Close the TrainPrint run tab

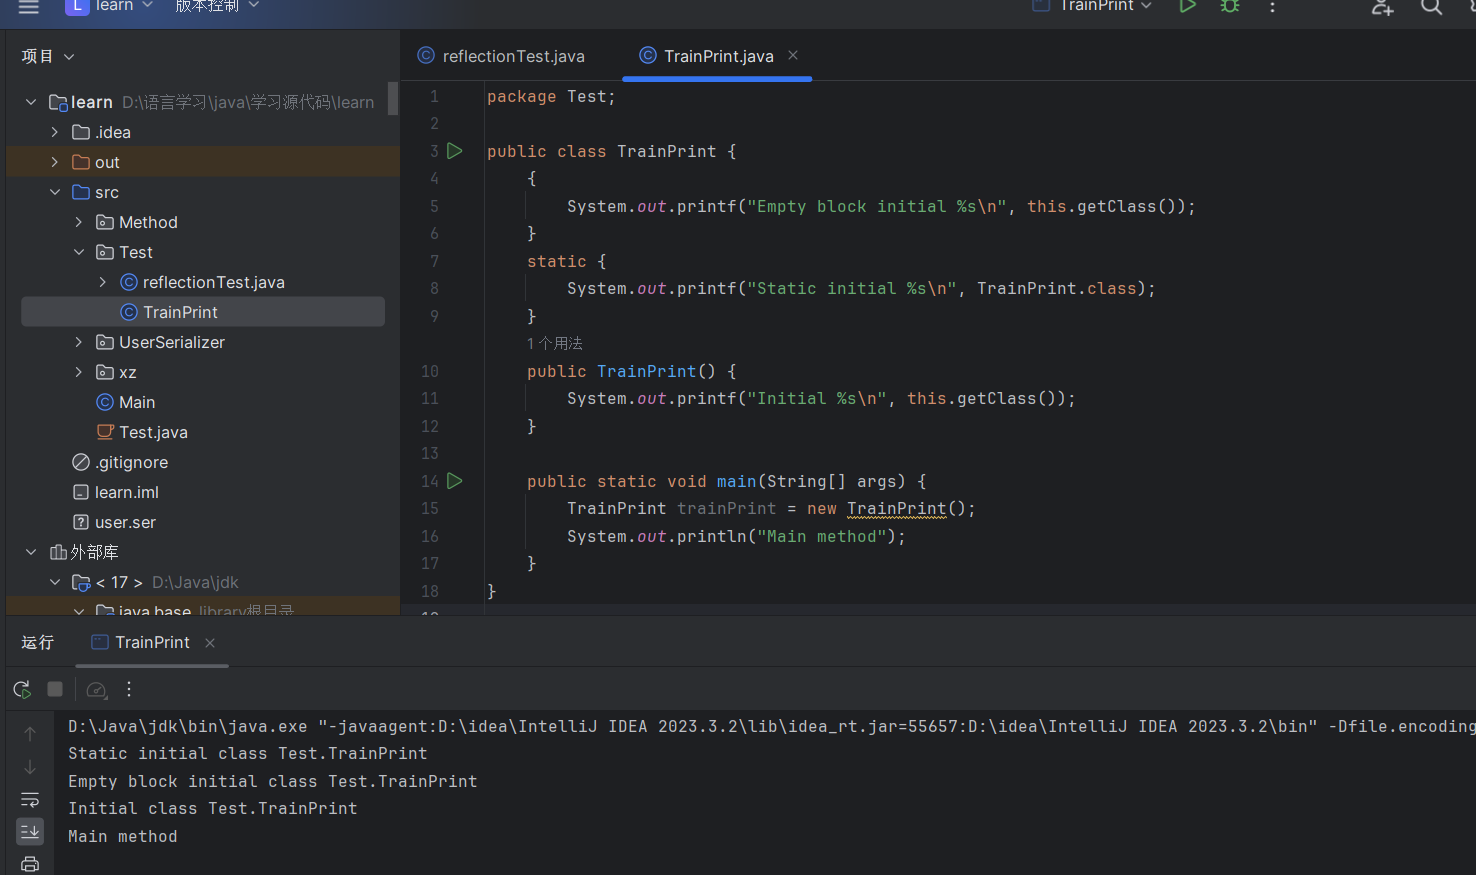(x=210, y=643)
